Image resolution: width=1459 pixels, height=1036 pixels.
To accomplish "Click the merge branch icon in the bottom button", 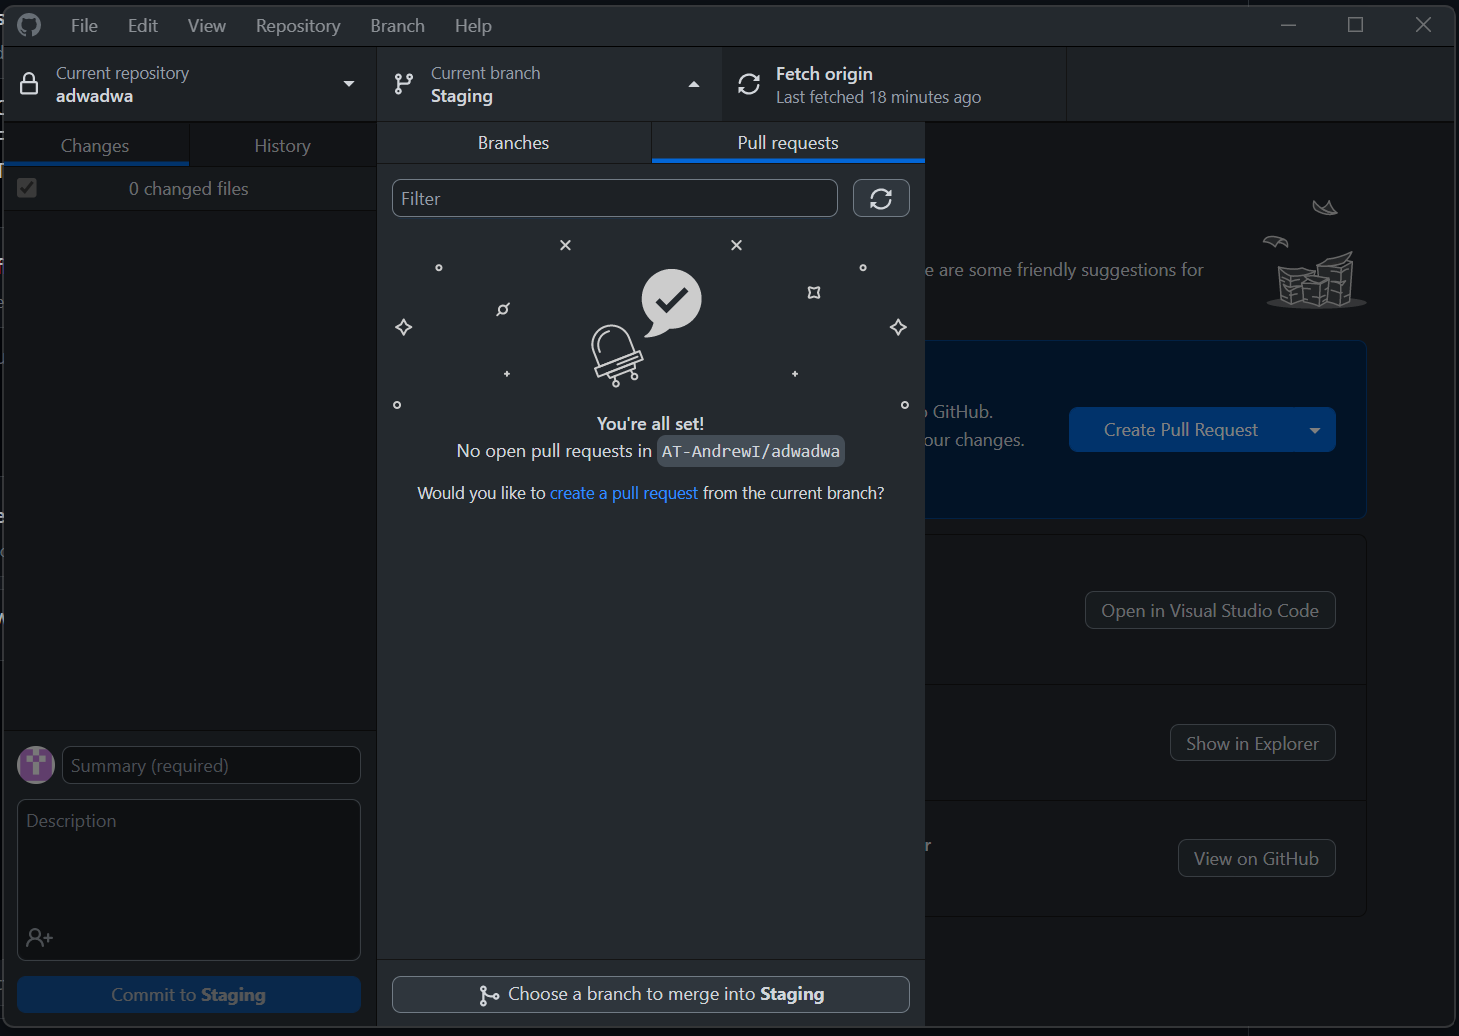I will pos(488,994).
